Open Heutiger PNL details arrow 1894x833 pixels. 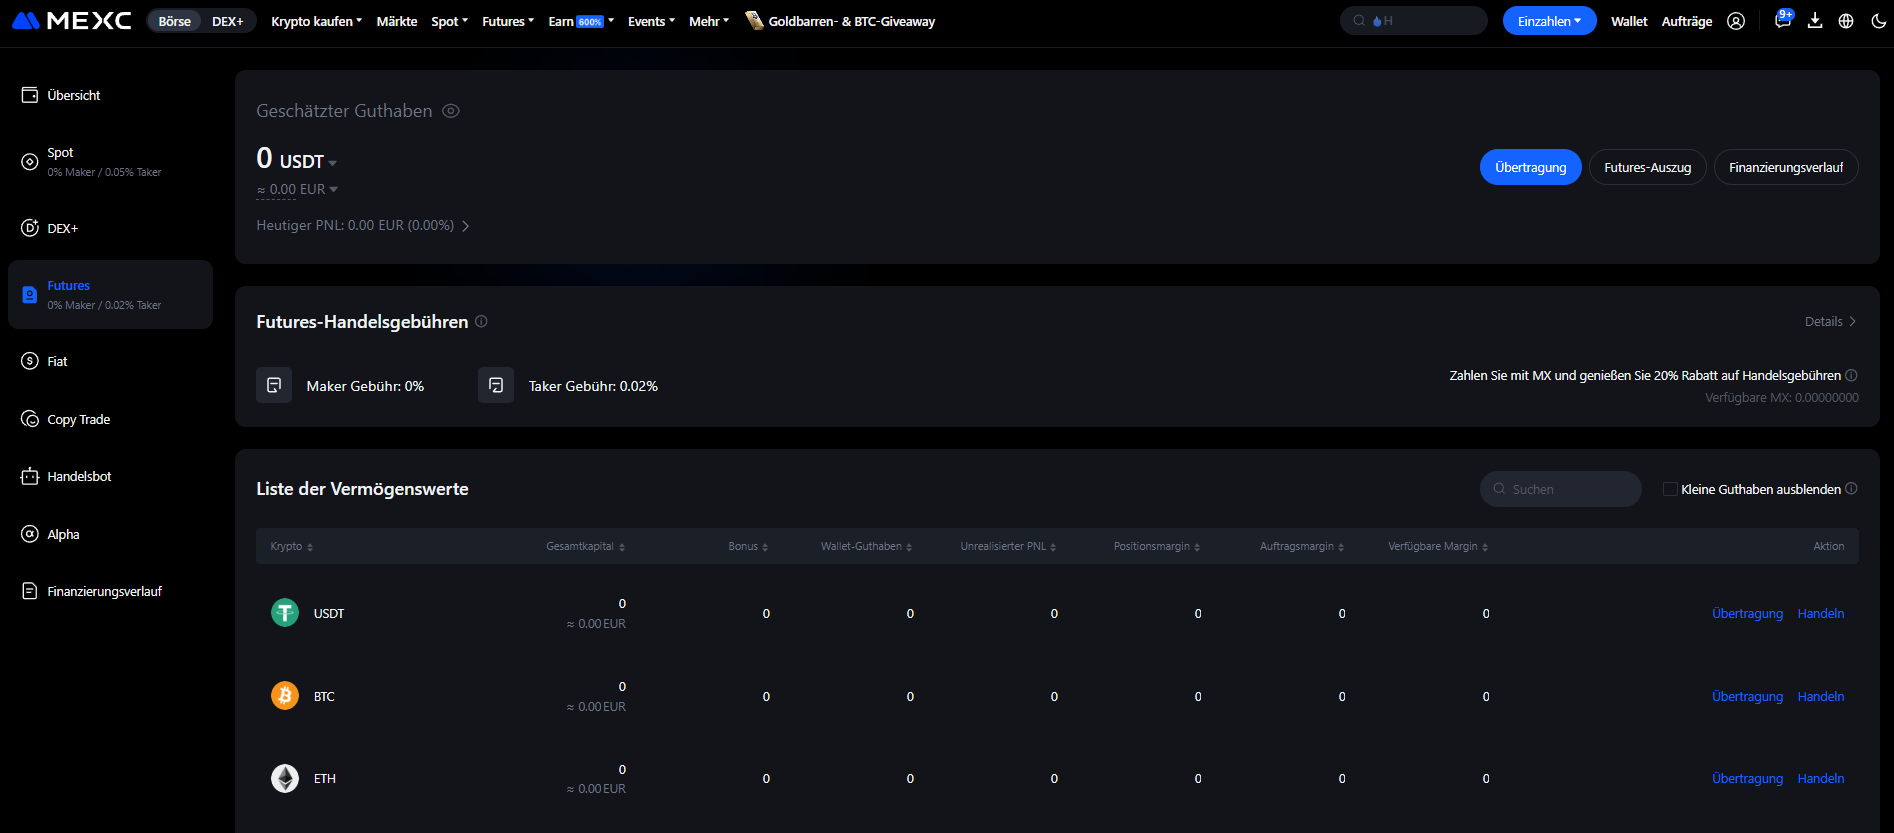click(465, 226)
